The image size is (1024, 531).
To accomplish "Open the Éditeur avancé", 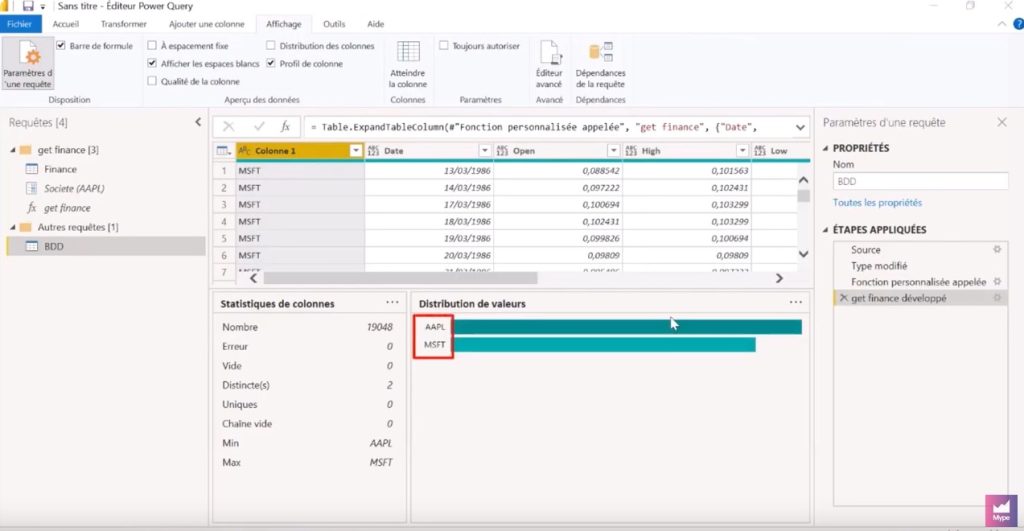I will [549, 63].
